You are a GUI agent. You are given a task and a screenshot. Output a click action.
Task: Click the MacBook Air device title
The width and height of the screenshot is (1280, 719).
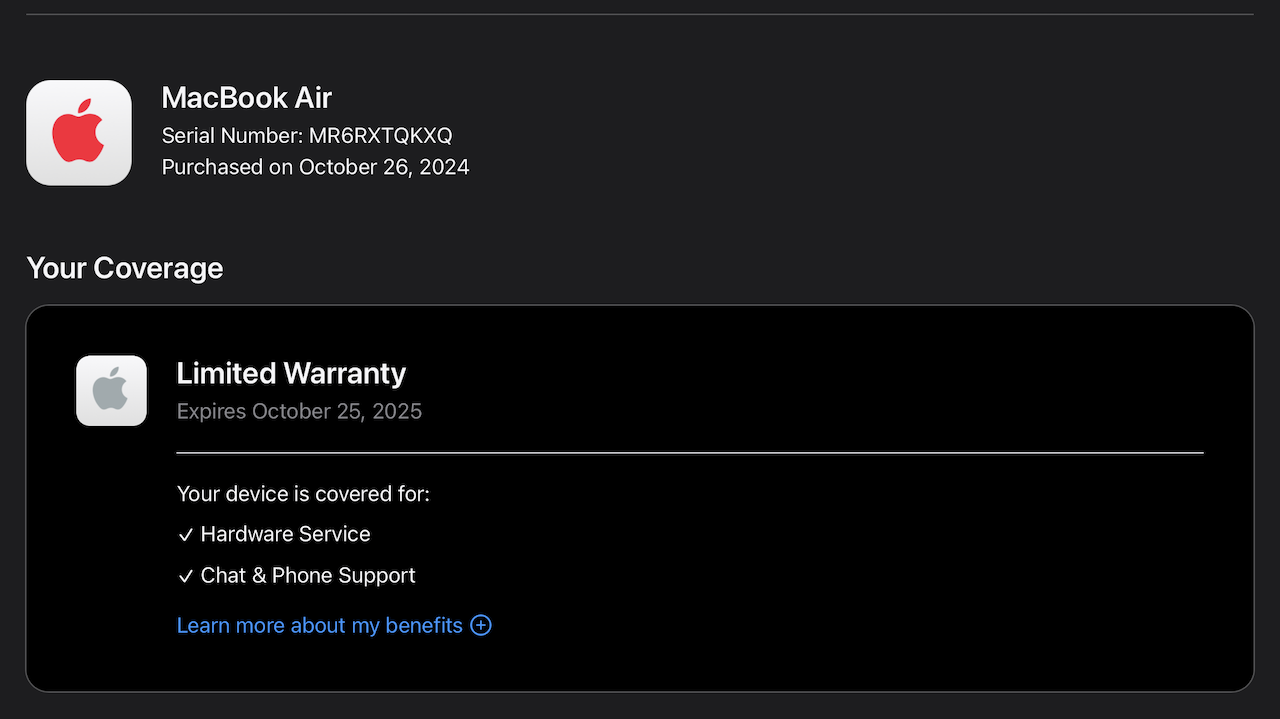coord(246,98)
